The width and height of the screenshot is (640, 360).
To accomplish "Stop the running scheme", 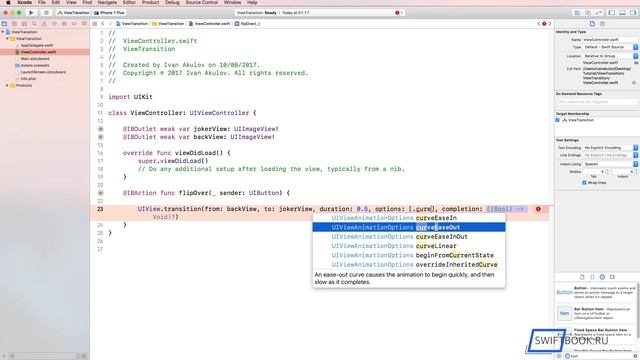I will 46,13.
